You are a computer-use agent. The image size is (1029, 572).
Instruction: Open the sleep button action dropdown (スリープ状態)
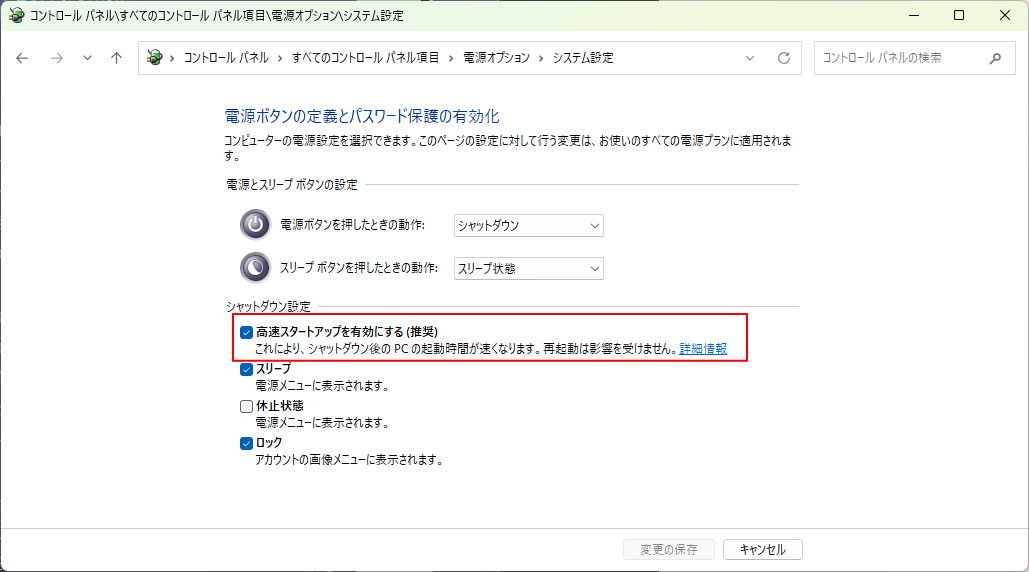point(528,268)
